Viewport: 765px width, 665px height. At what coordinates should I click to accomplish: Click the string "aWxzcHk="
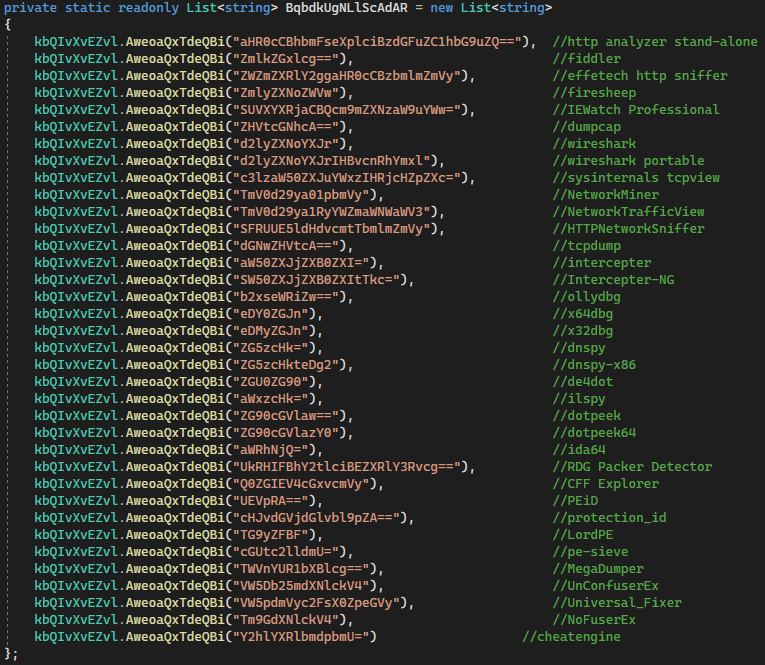tap(271, 399)
